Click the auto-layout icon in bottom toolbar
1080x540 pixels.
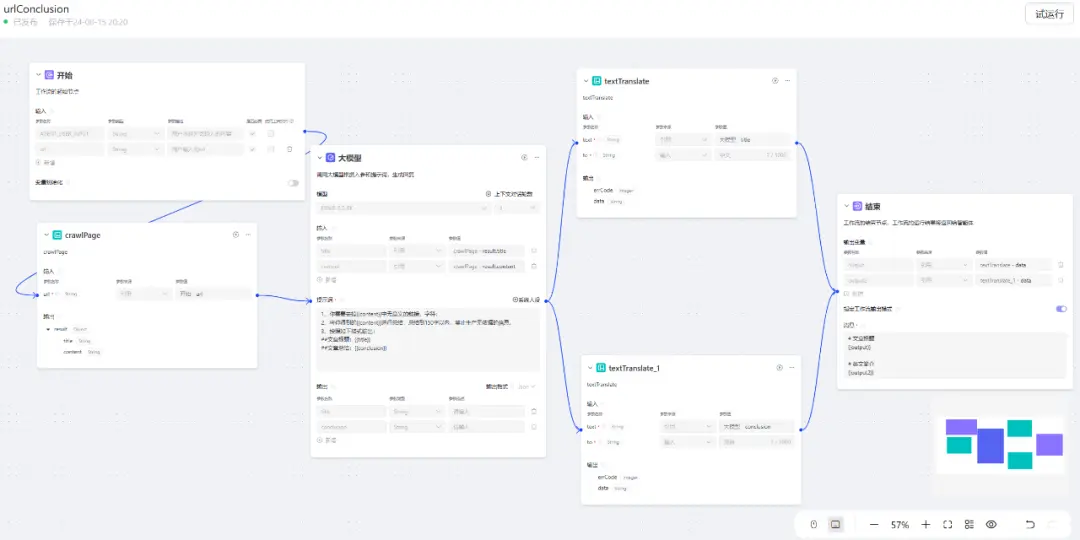click(x=969, y=524)
